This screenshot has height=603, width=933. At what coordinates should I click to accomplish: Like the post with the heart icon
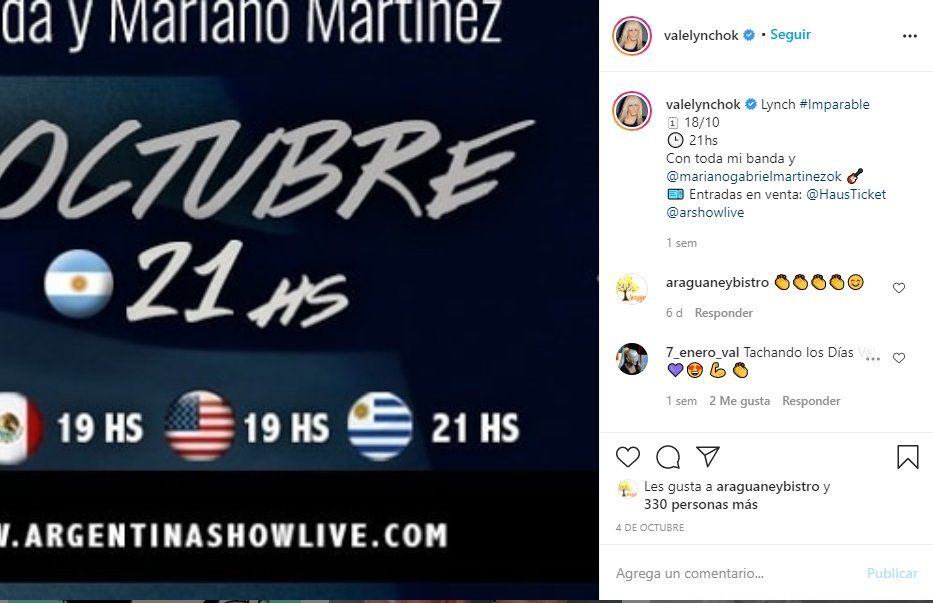(628, 457)
